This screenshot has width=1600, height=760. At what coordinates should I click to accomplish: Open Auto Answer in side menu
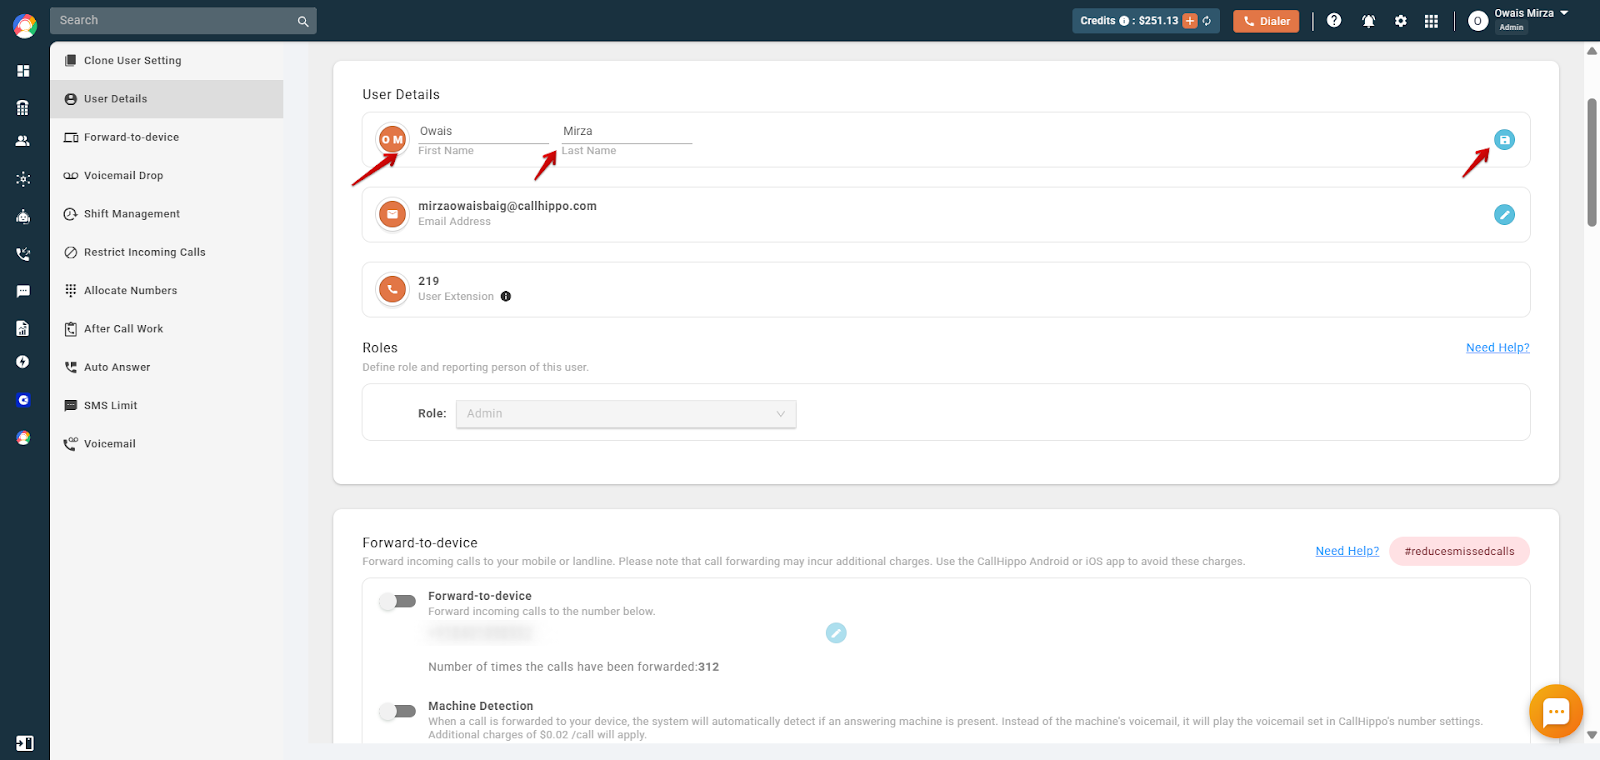pyautogui.click(x=167, y=367)
